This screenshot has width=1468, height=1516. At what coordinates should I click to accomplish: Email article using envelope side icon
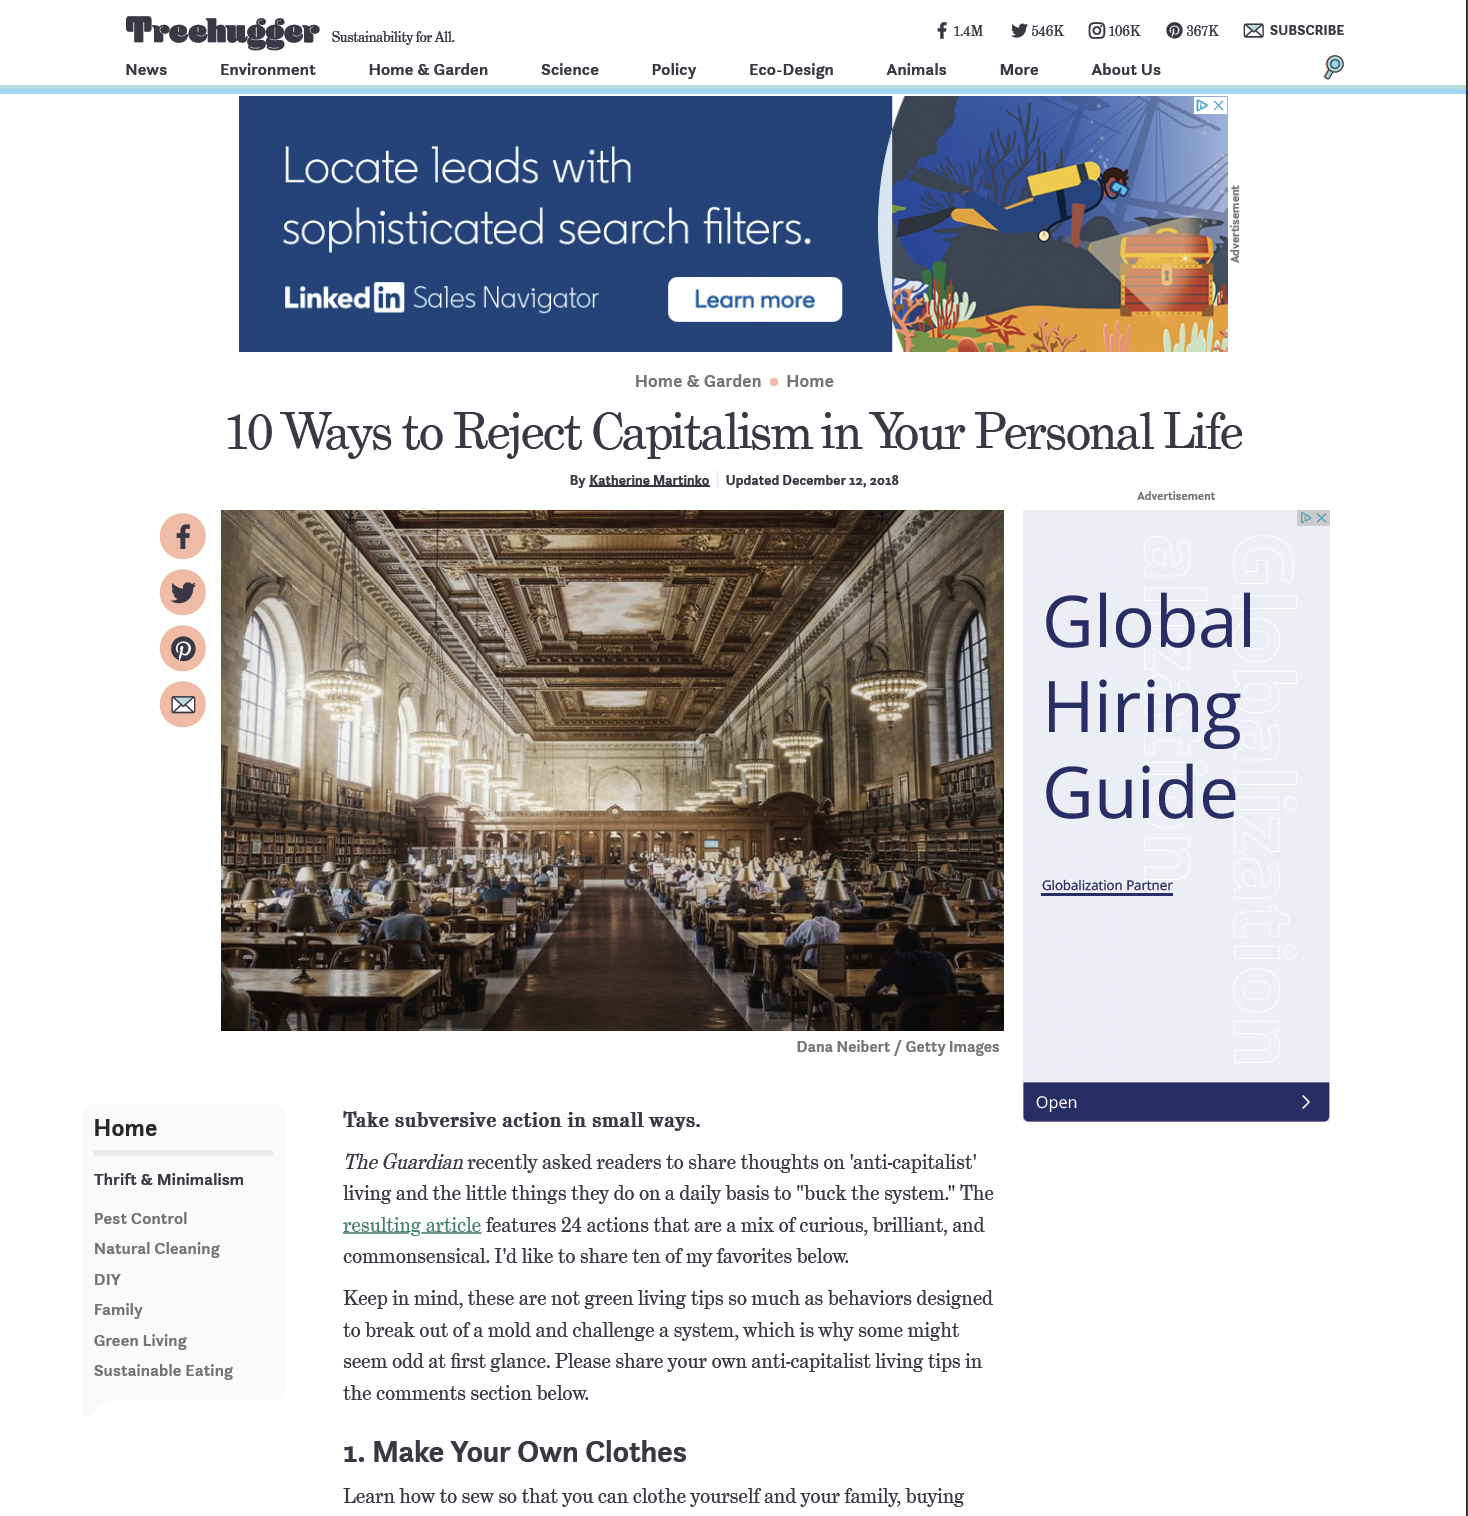[x=183, y=705]
